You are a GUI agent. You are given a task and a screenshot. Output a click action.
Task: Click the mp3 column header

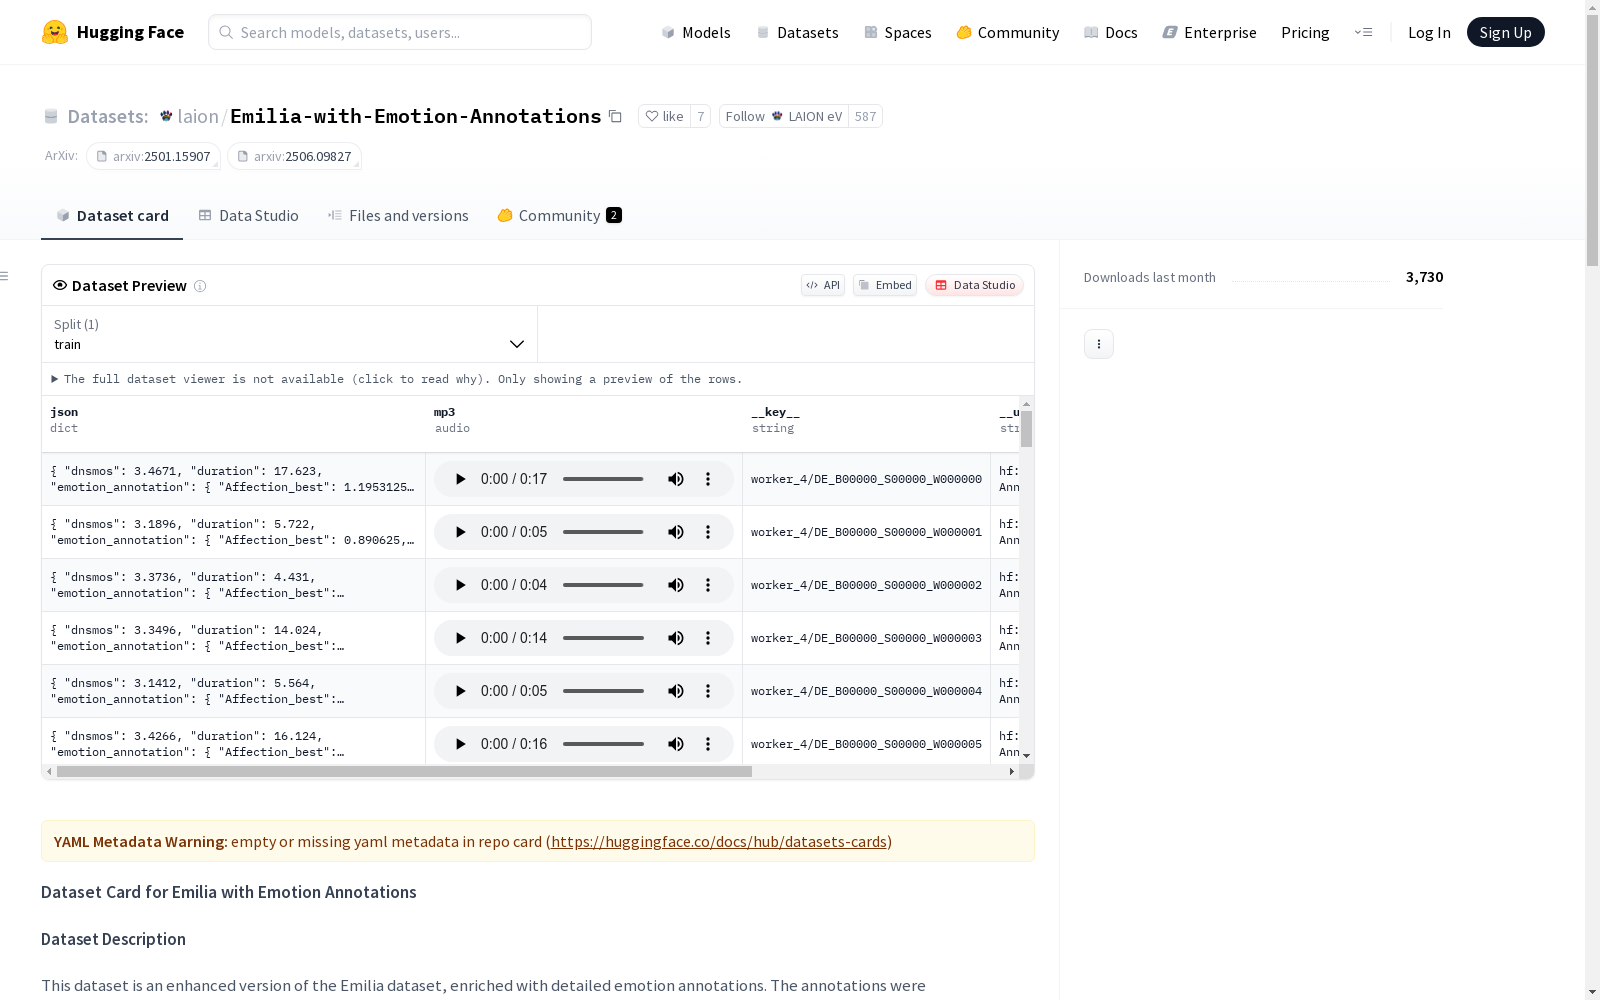(x=444, y=412)
